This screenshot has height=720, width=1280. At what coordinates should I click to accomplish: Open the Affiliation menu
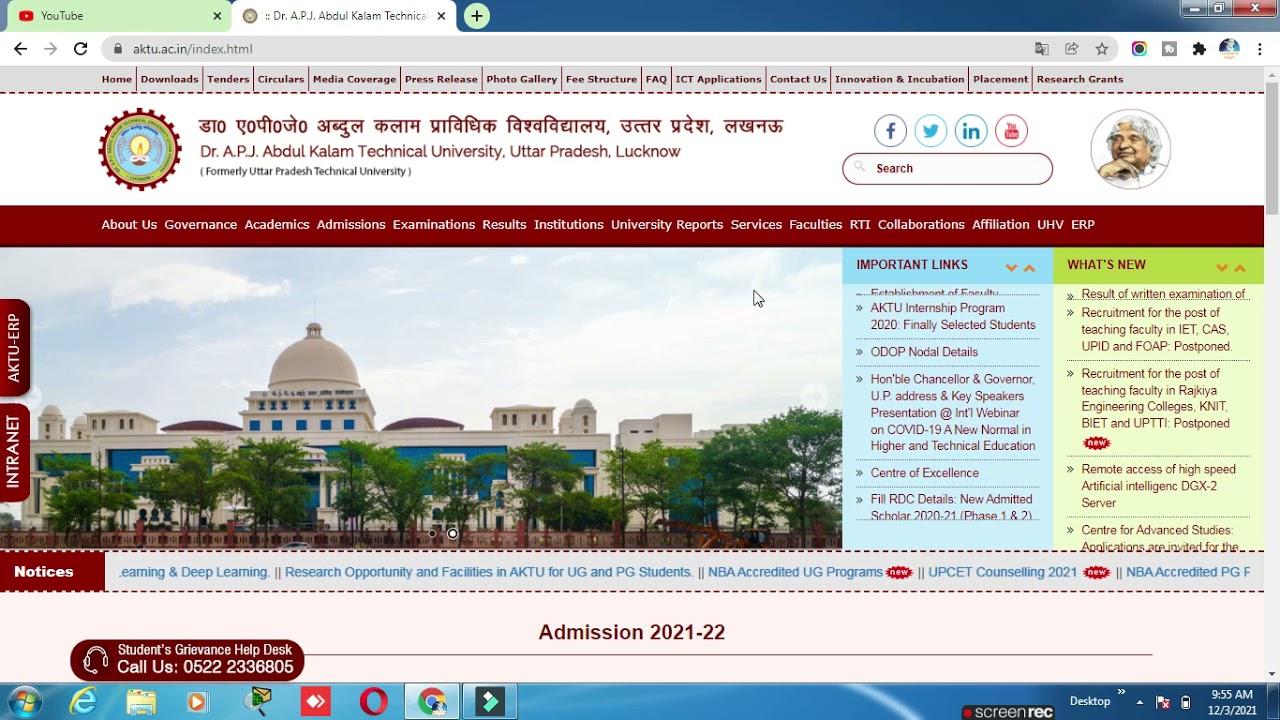pos(1001,225)
